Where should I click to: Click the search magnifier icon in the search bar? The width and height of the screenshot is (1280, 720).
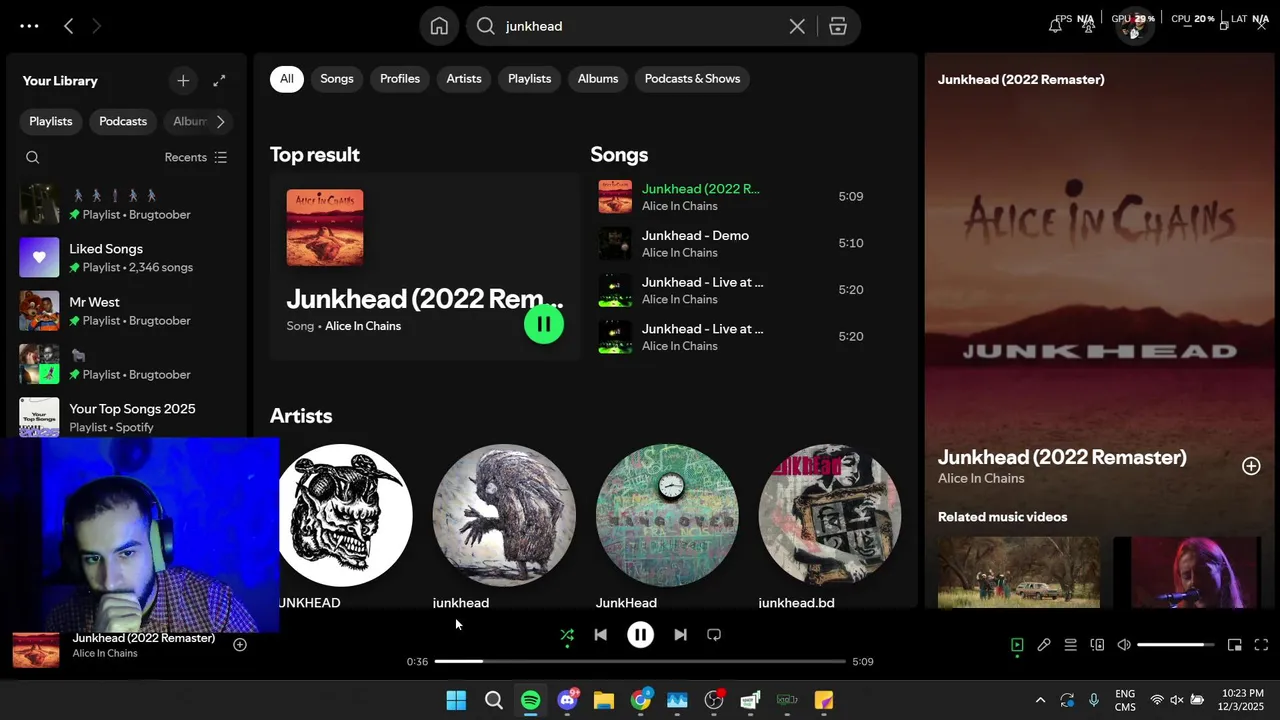point(486,26)
